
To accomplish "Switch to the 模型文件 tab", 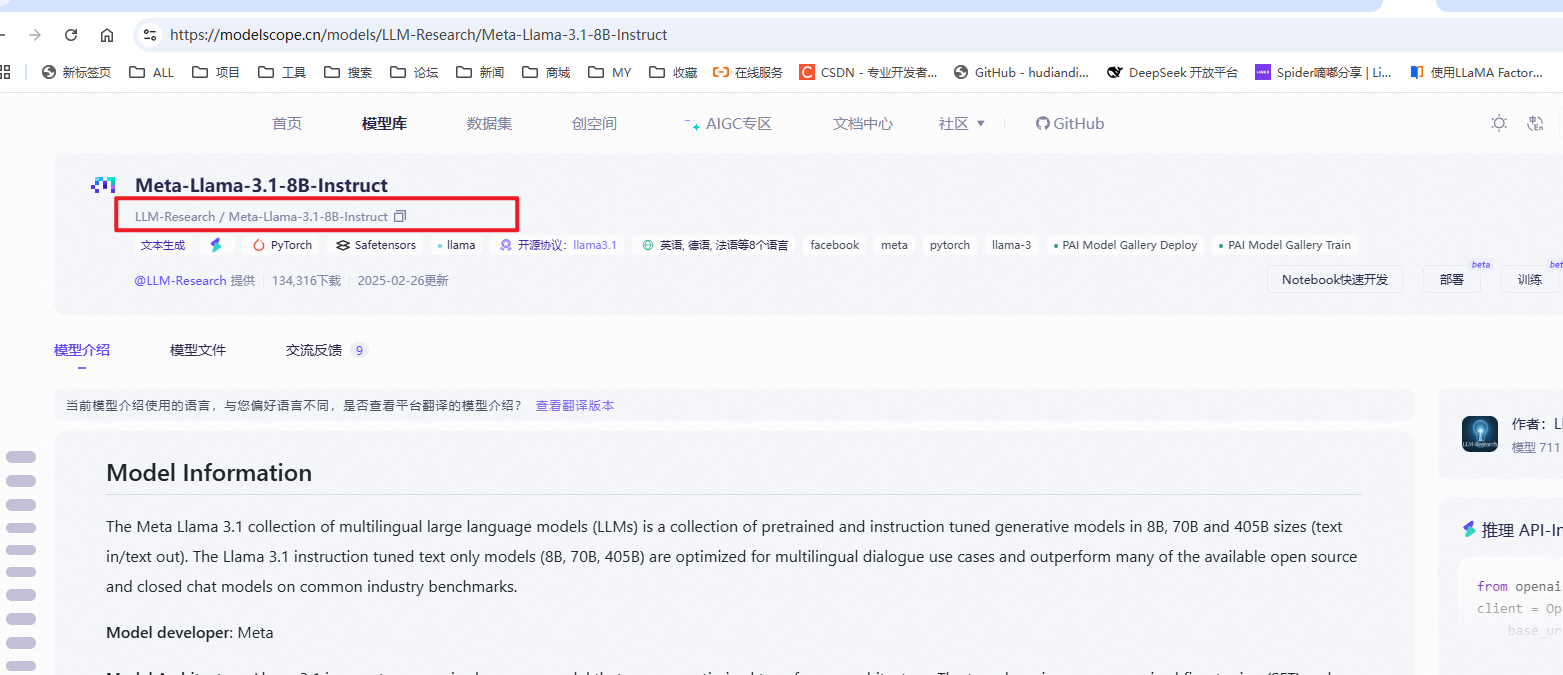I will point(198,350).
